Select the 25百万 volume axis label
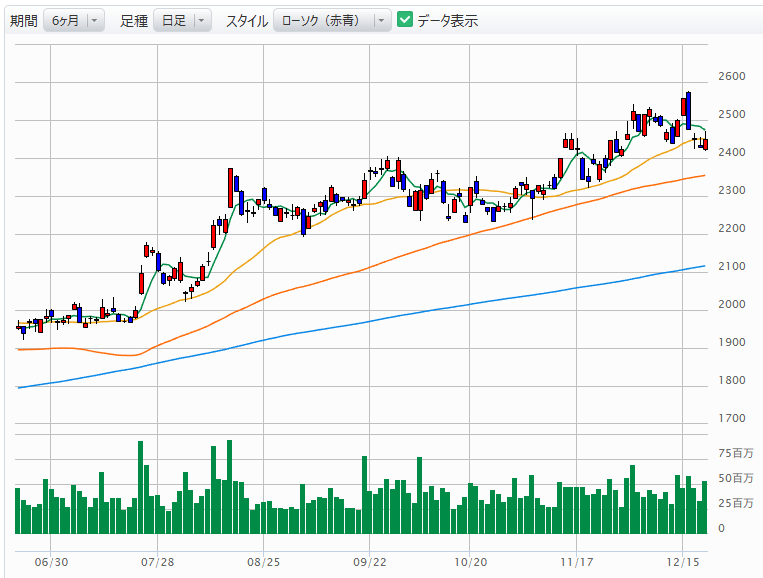 pyautogui.click(x=735, y=503)
